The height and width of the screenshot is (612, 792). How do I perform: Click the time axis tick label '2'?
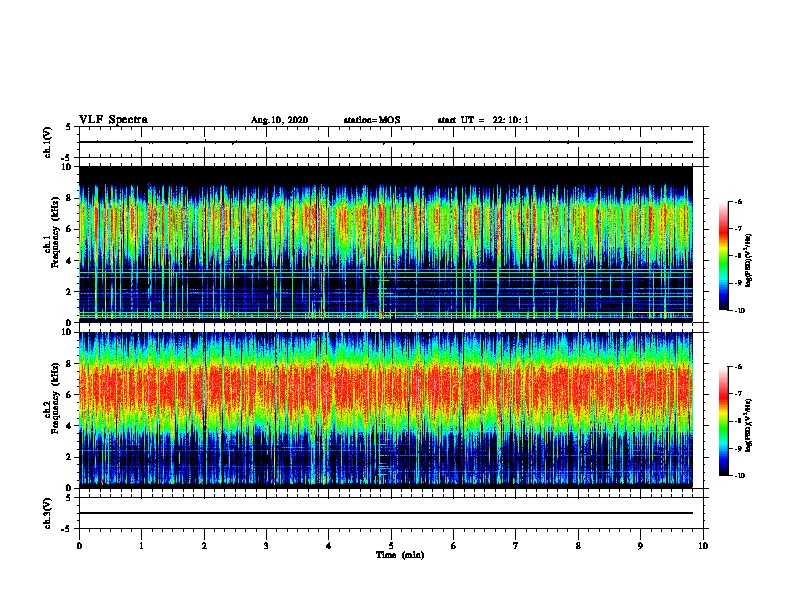tap(204, 546)
